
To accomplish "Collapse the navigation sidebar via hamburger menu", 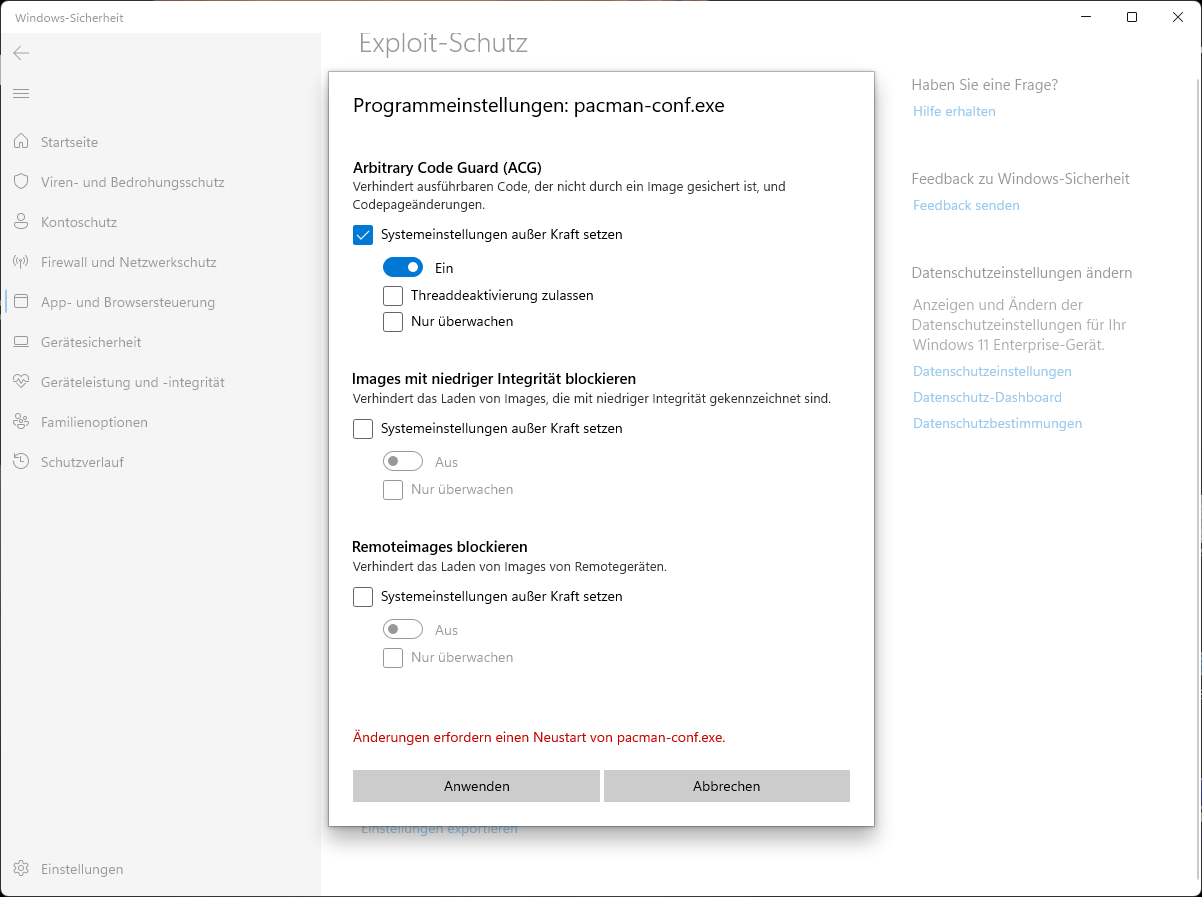I will click(21, 93).
